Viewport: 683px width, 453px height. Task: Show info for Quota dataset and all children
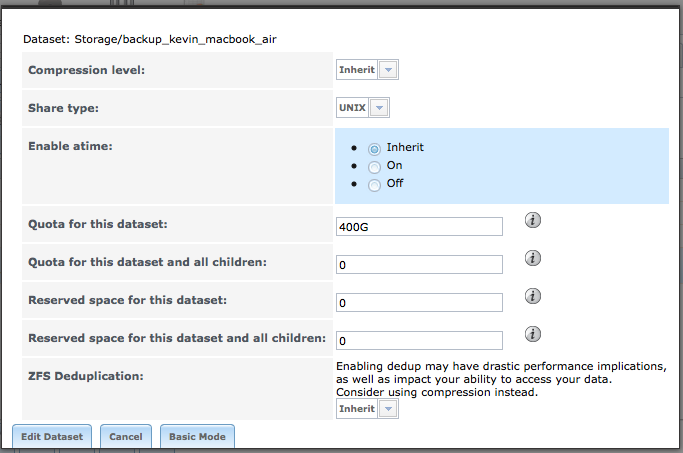[x=533, y=258]
